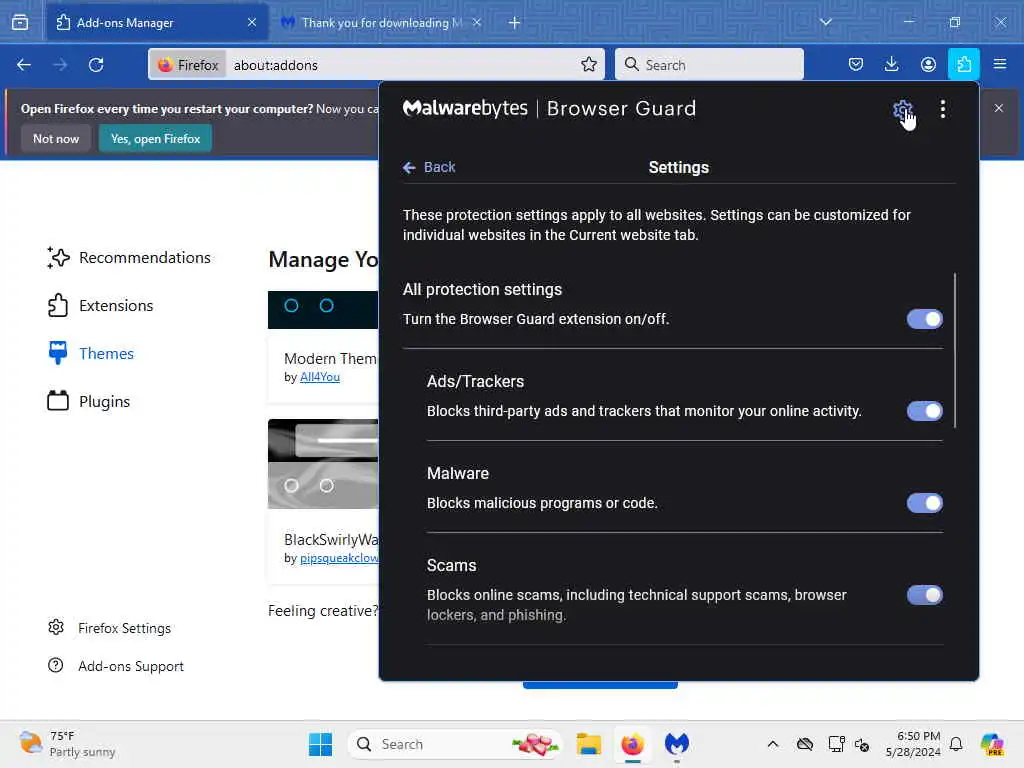This screenshot has height=768, width=1024.
Task: Turn off Malware protection toggle
Action: tap(924, 503)
